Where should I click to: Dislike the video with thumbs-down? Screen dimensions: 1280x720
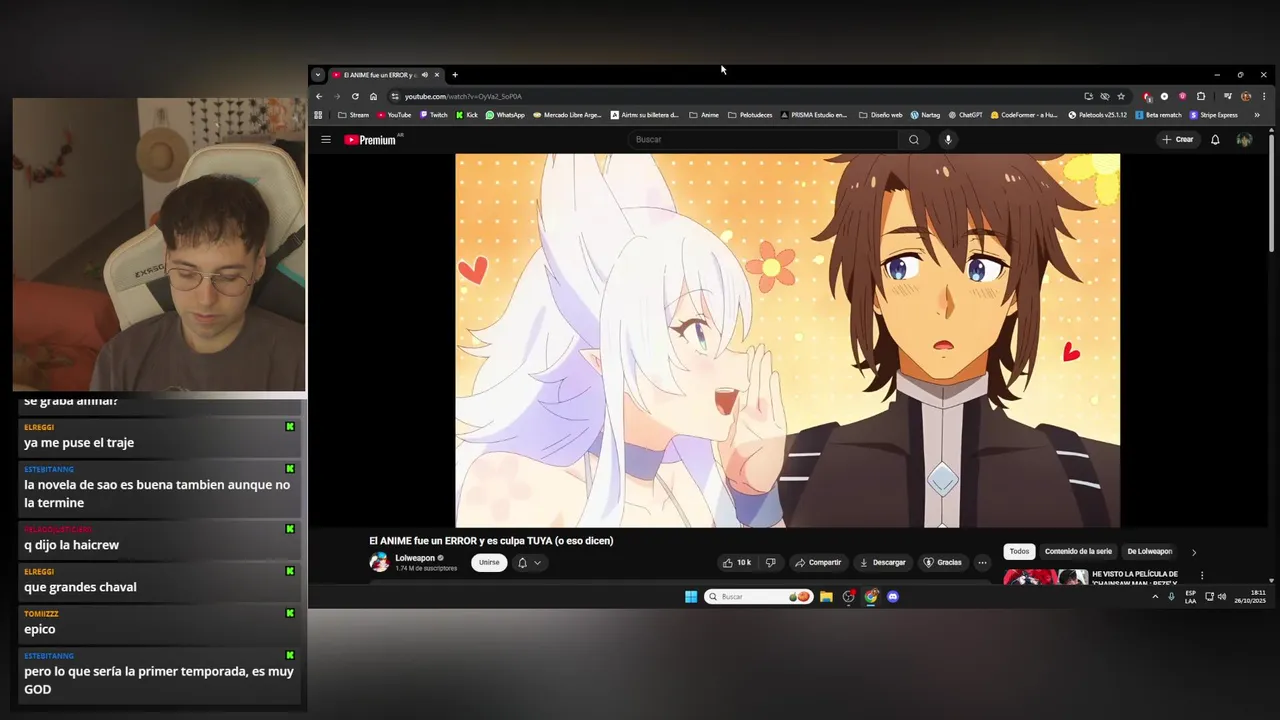(x=770, y=562)
